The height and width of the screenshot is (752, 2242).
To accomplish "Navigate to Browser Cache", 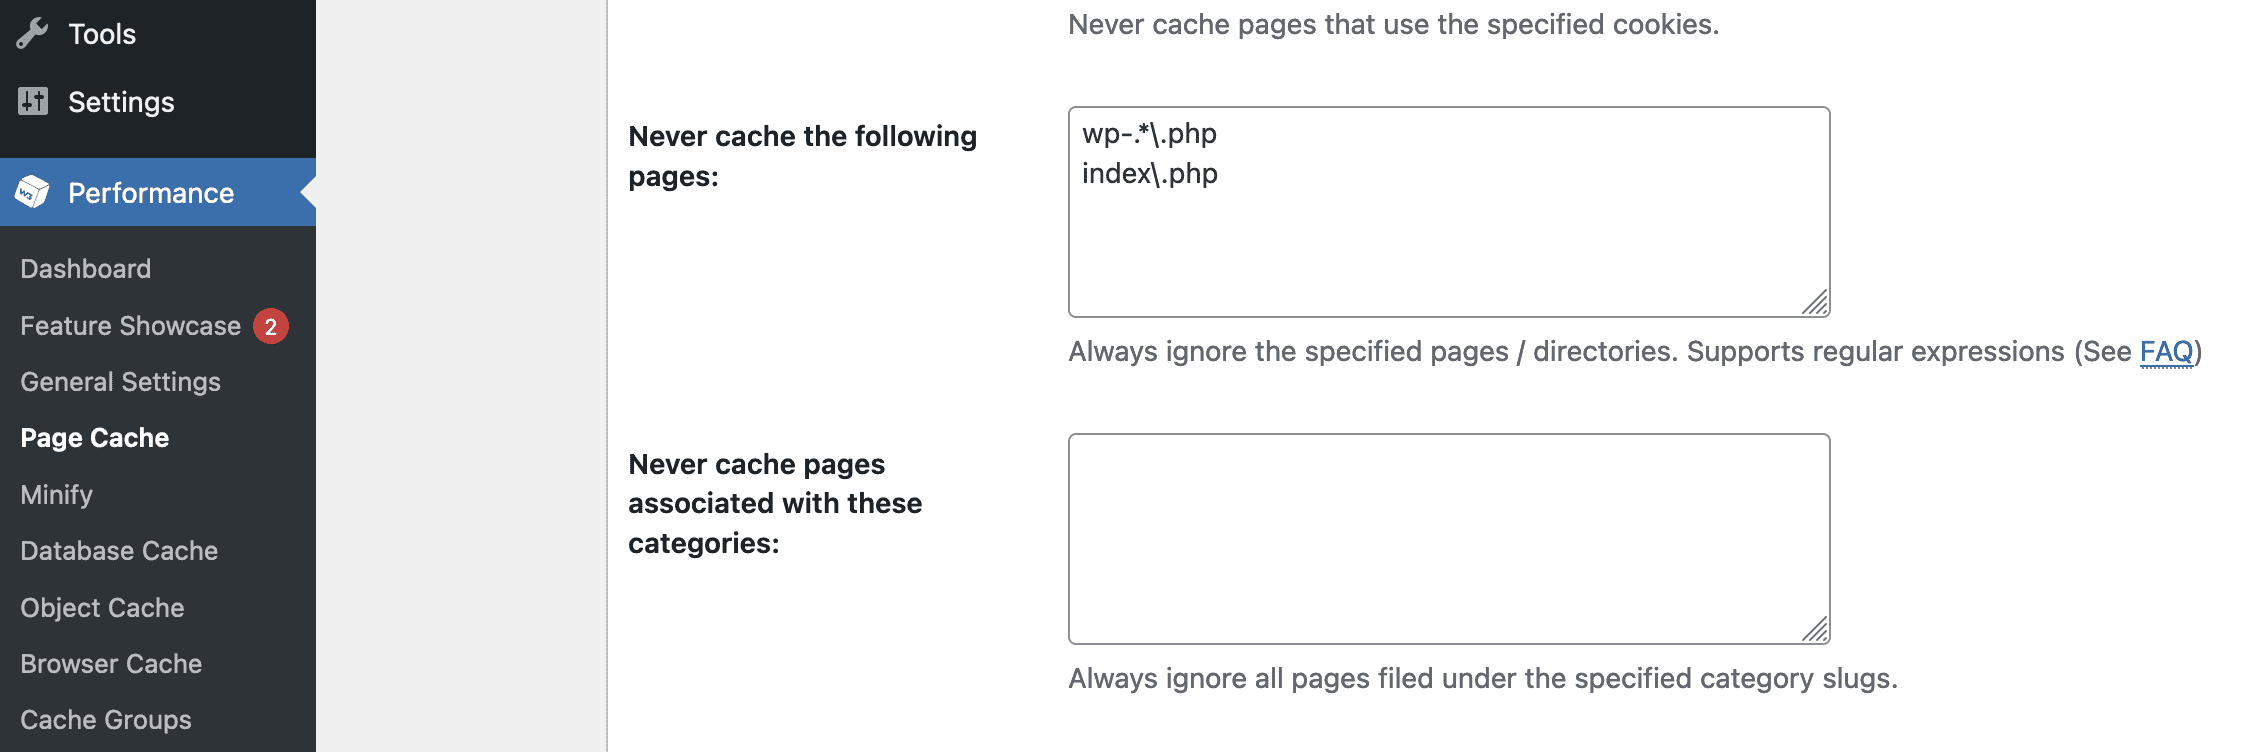I will coord(111,664).
